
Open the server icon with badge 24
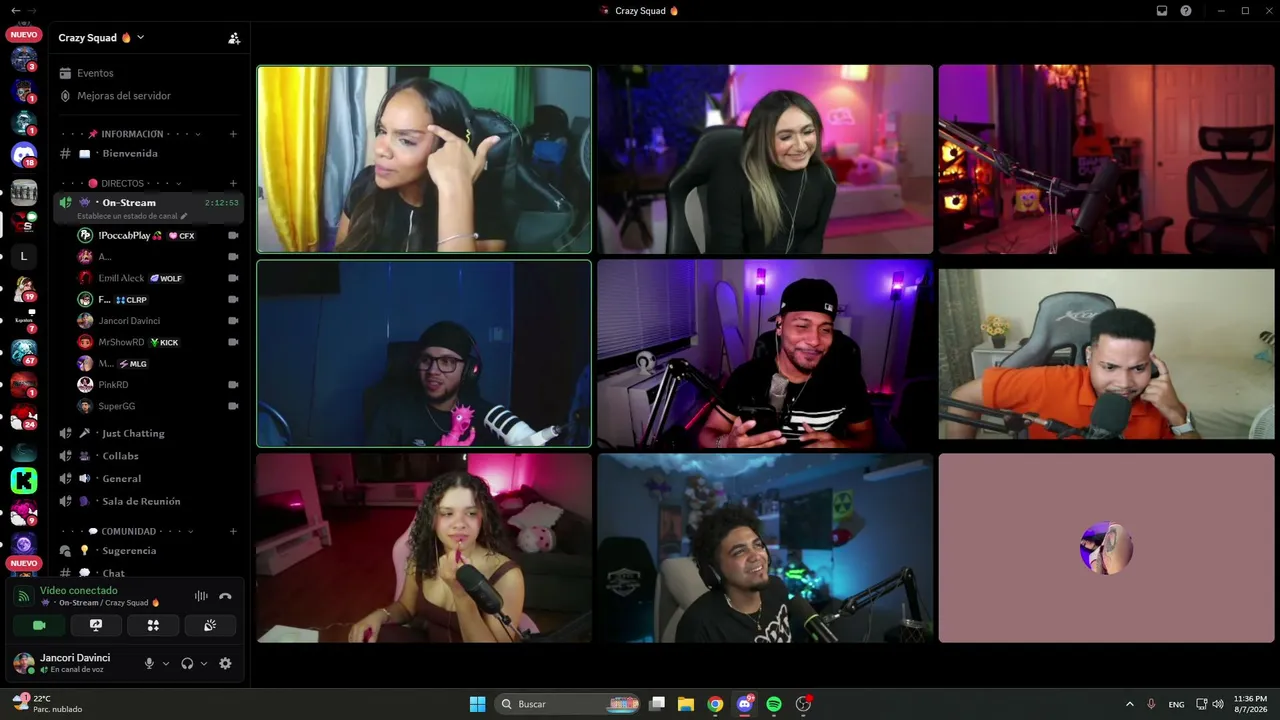pos(24,416)
